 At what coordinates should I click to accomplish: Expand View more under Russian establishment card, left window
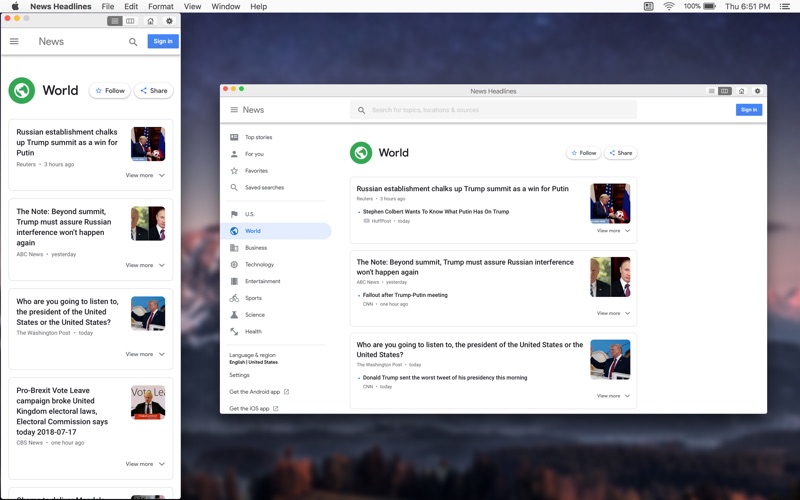click(x=145, y=175)
